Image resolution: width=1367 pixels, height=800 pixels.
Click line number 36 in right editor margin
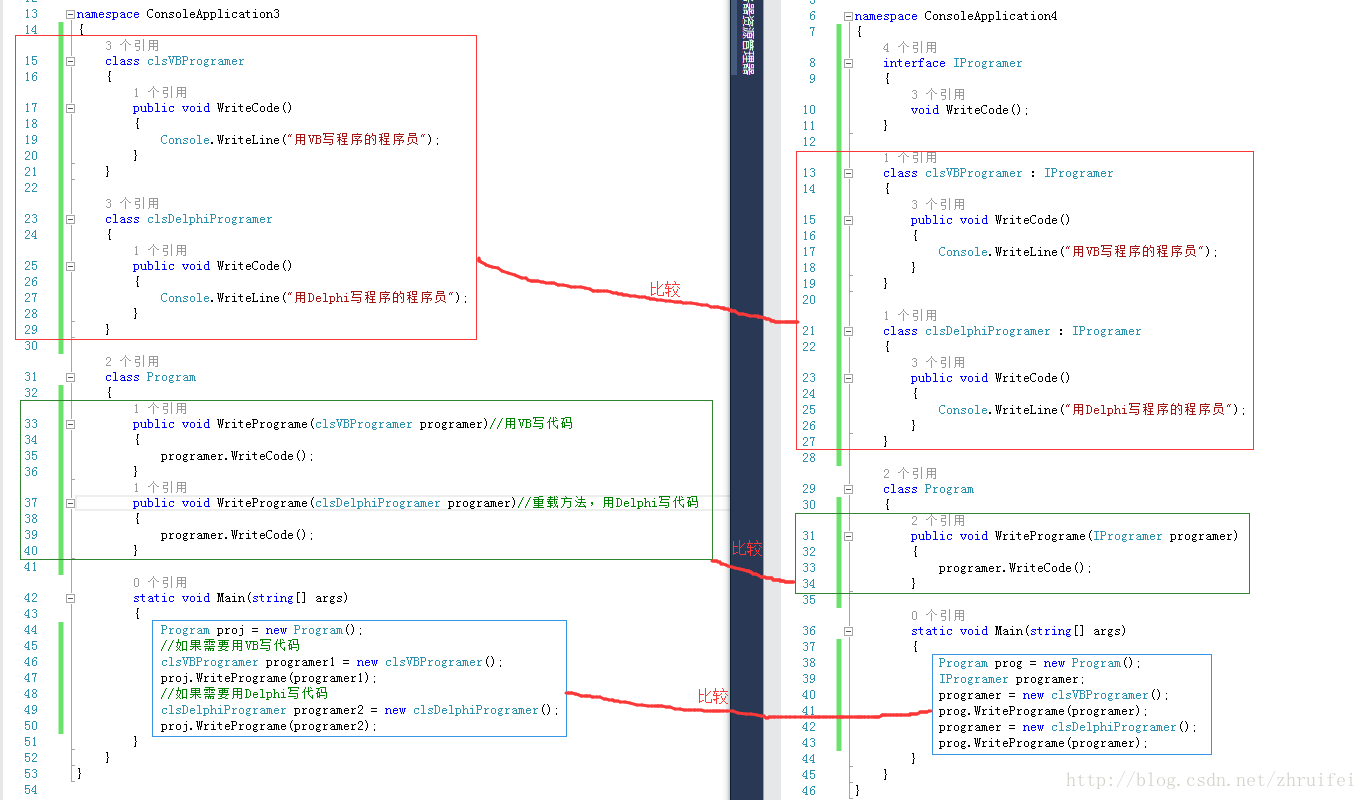tap(808, 631)
